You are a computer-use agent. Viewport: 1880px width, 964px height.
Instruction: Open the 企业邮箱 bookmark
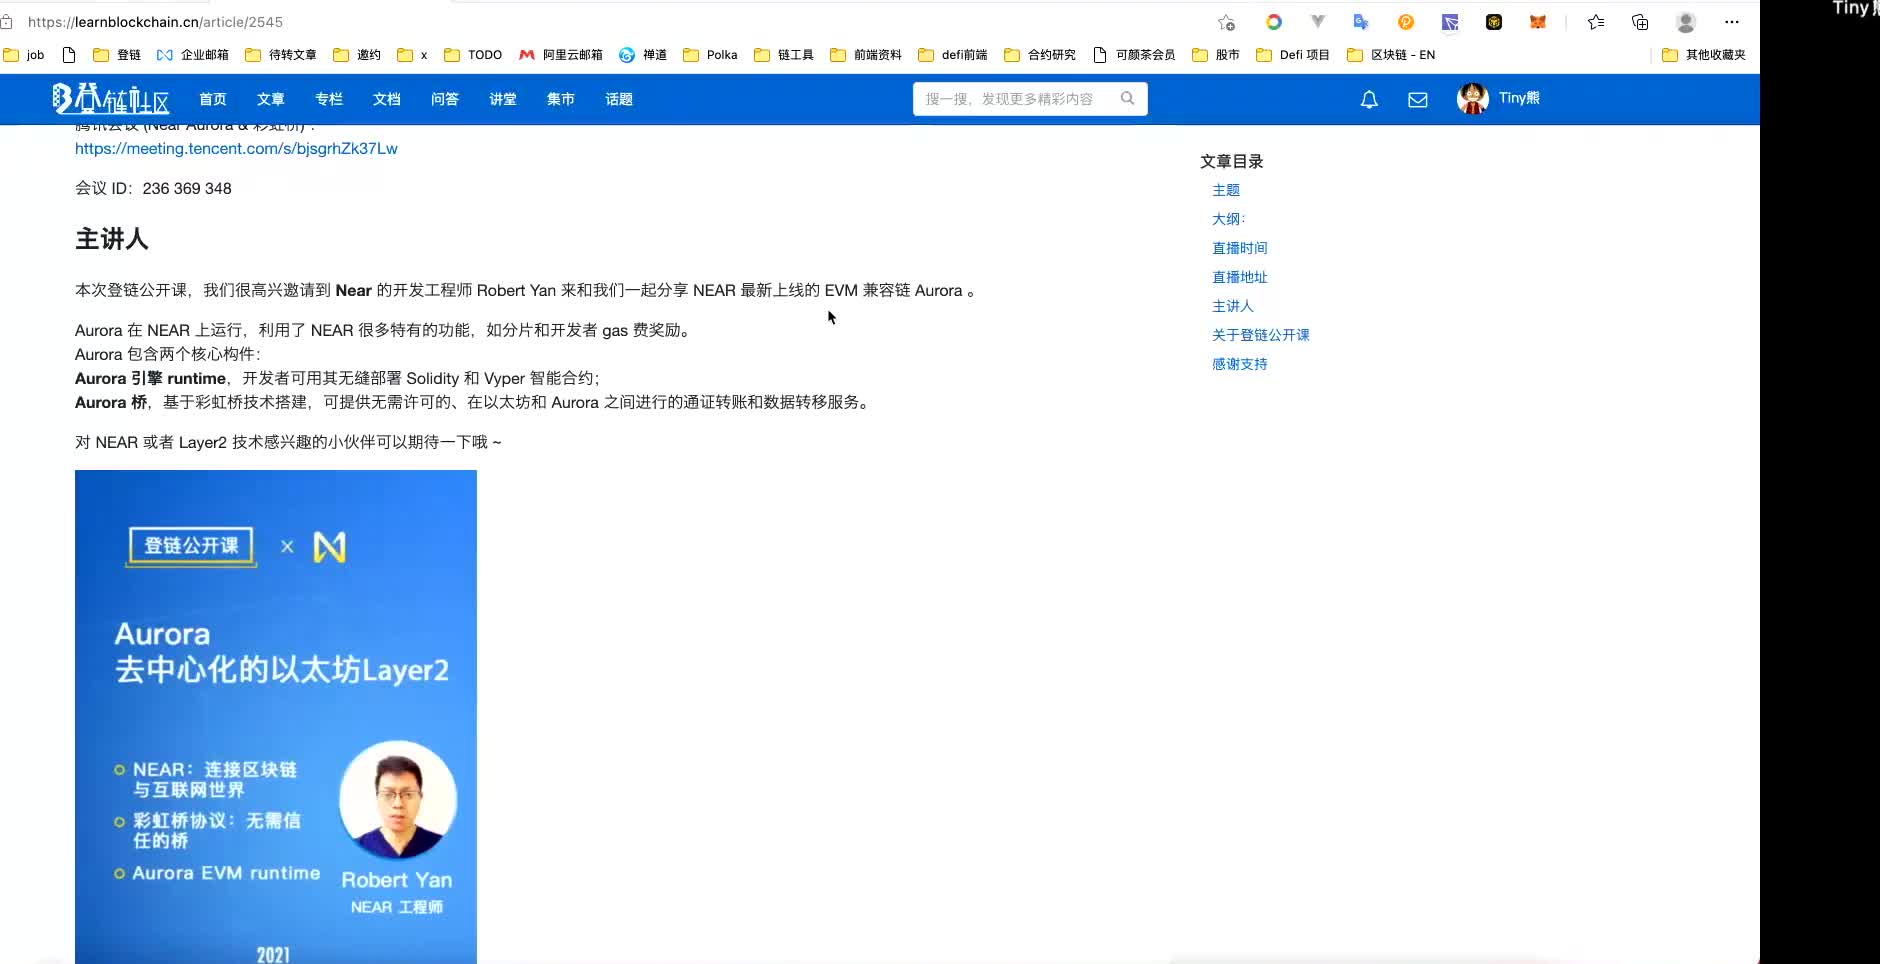click(193, 55)
